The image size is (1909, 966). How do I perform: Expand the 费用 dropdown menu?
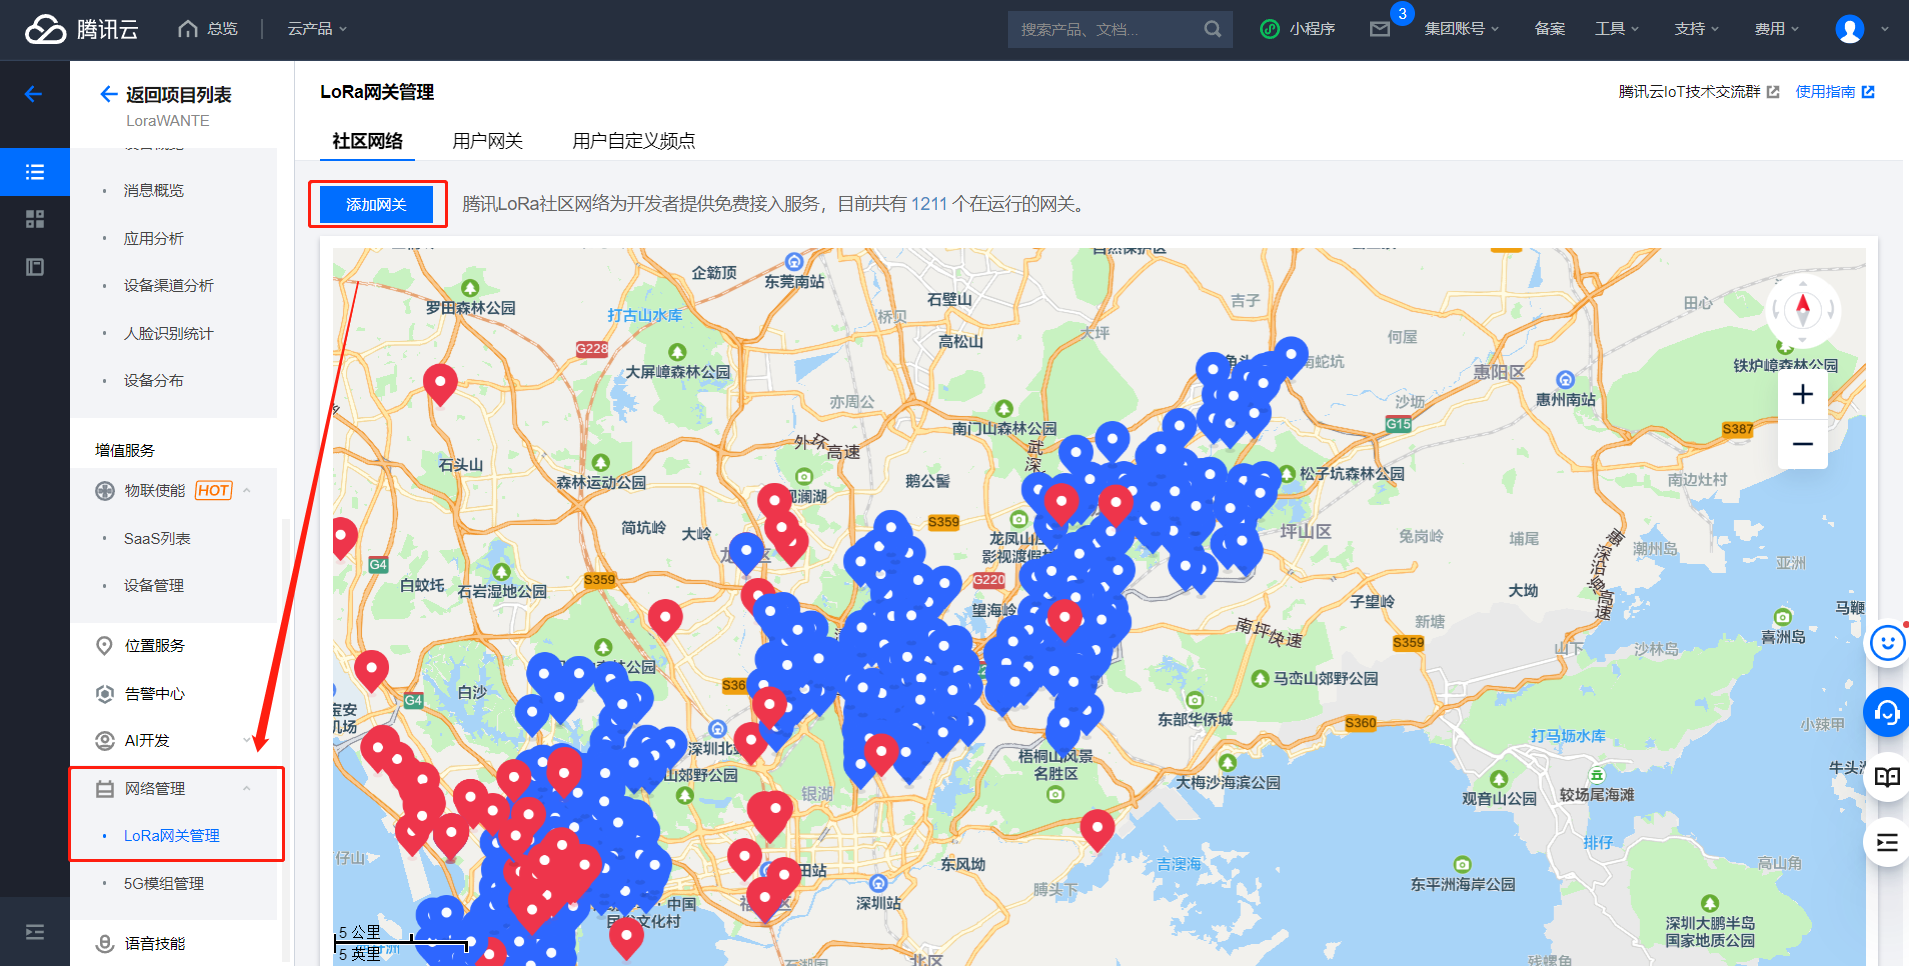(1777, 29)
